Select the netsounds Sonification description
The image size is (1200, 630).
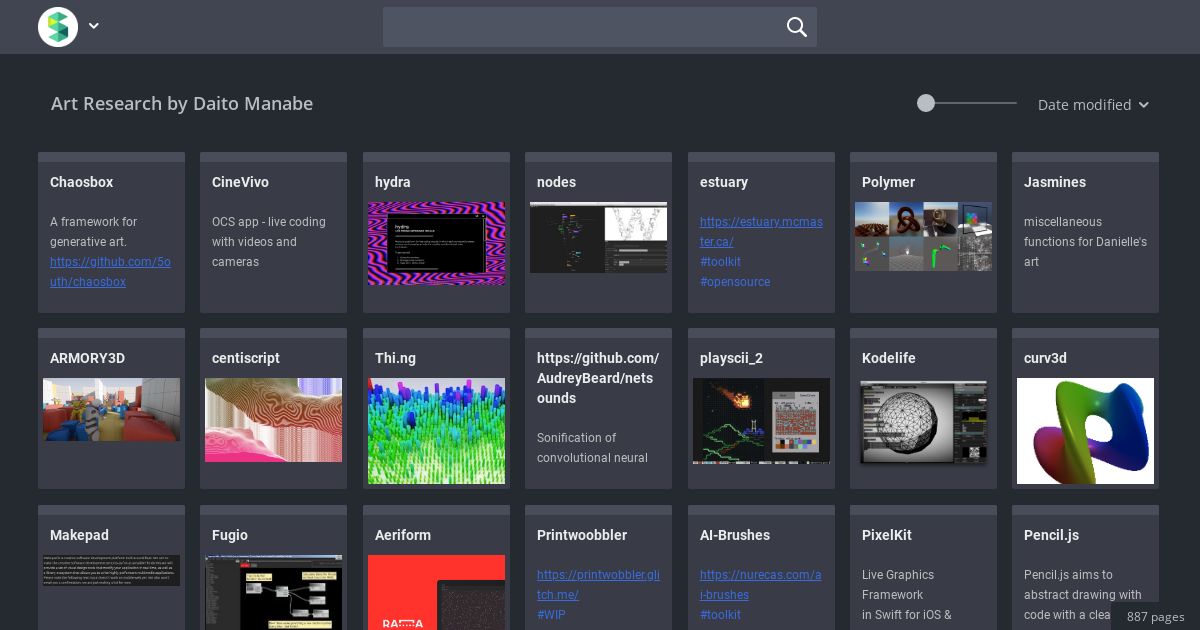[592, 448]
